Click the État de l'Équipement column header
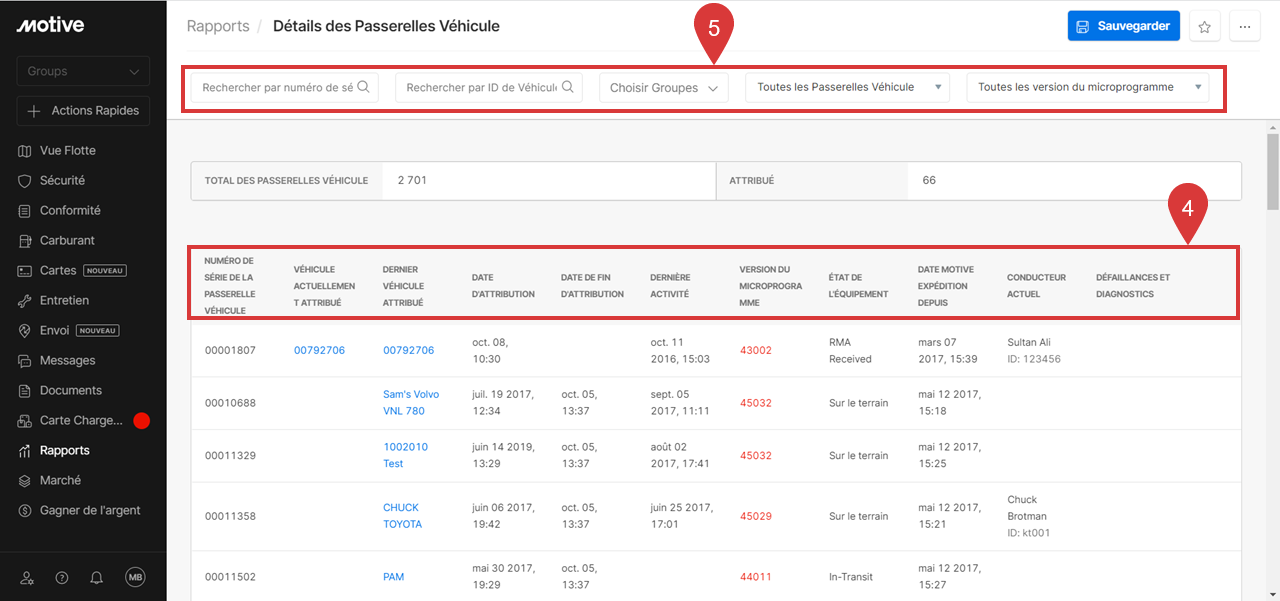Screen dimensions: 1280x601 click(x=859, y=285)
